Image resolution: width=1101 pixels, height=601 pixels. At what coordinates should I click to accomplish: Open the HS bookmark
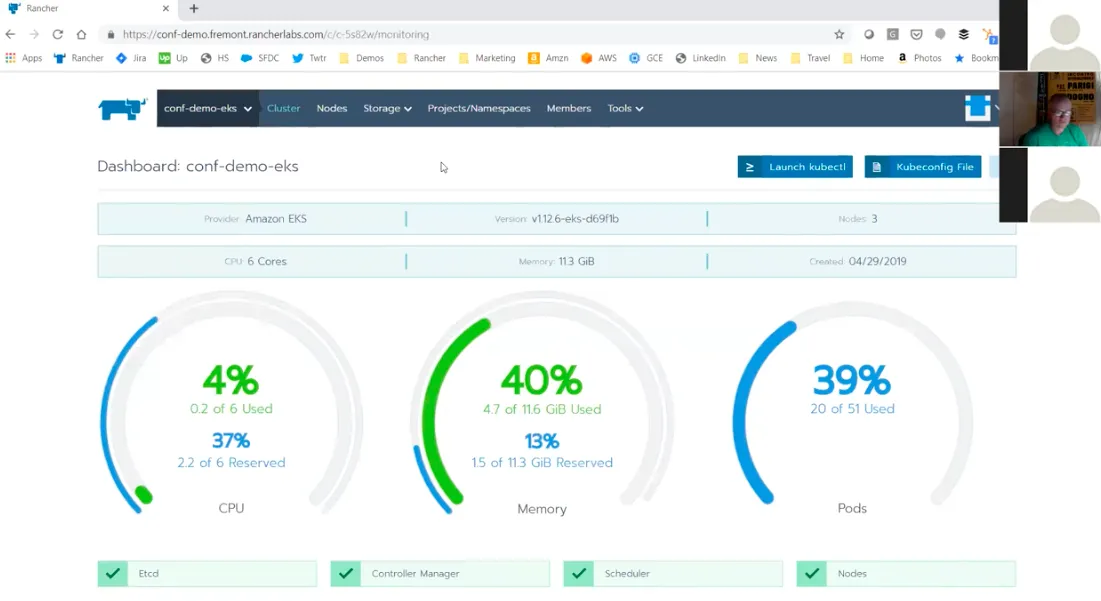coord(215,58)
